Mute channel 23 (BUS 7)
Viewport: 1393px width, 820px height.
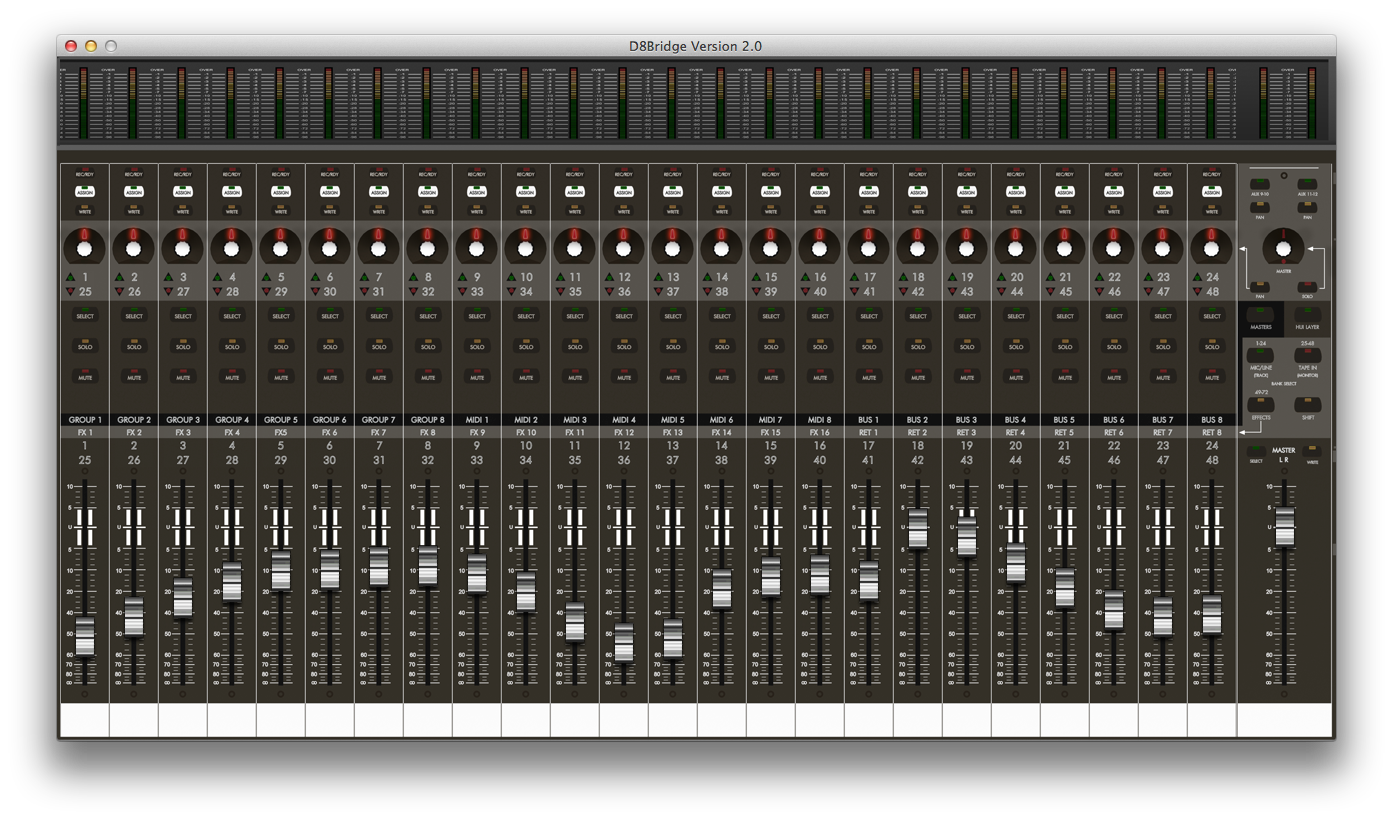(1163, 376)
